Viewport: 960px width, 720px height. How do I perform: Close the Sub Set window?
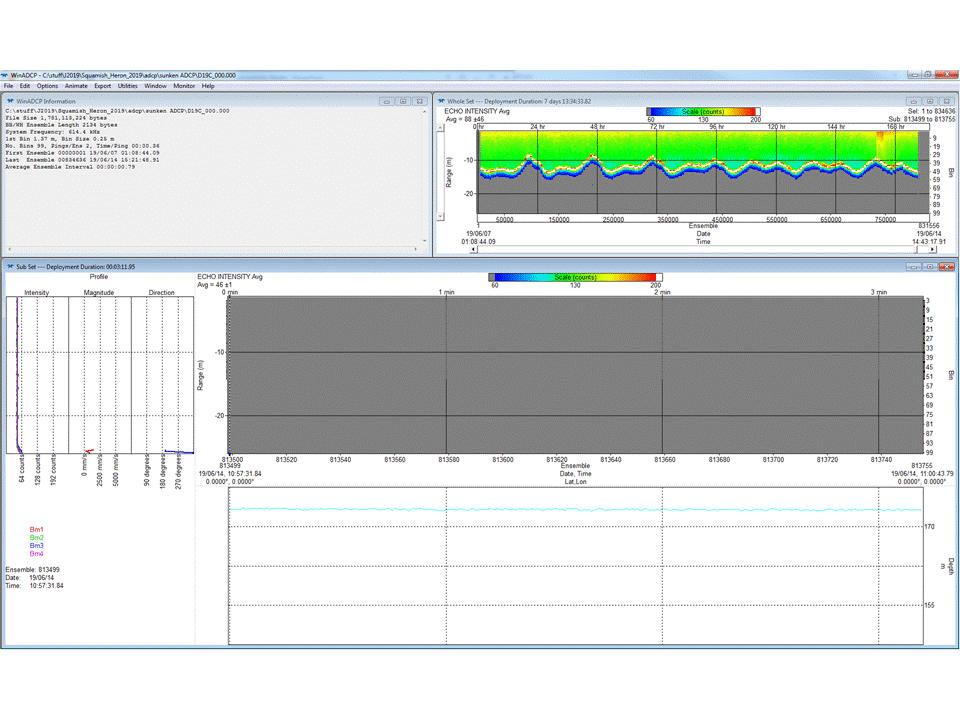[947, 267]
